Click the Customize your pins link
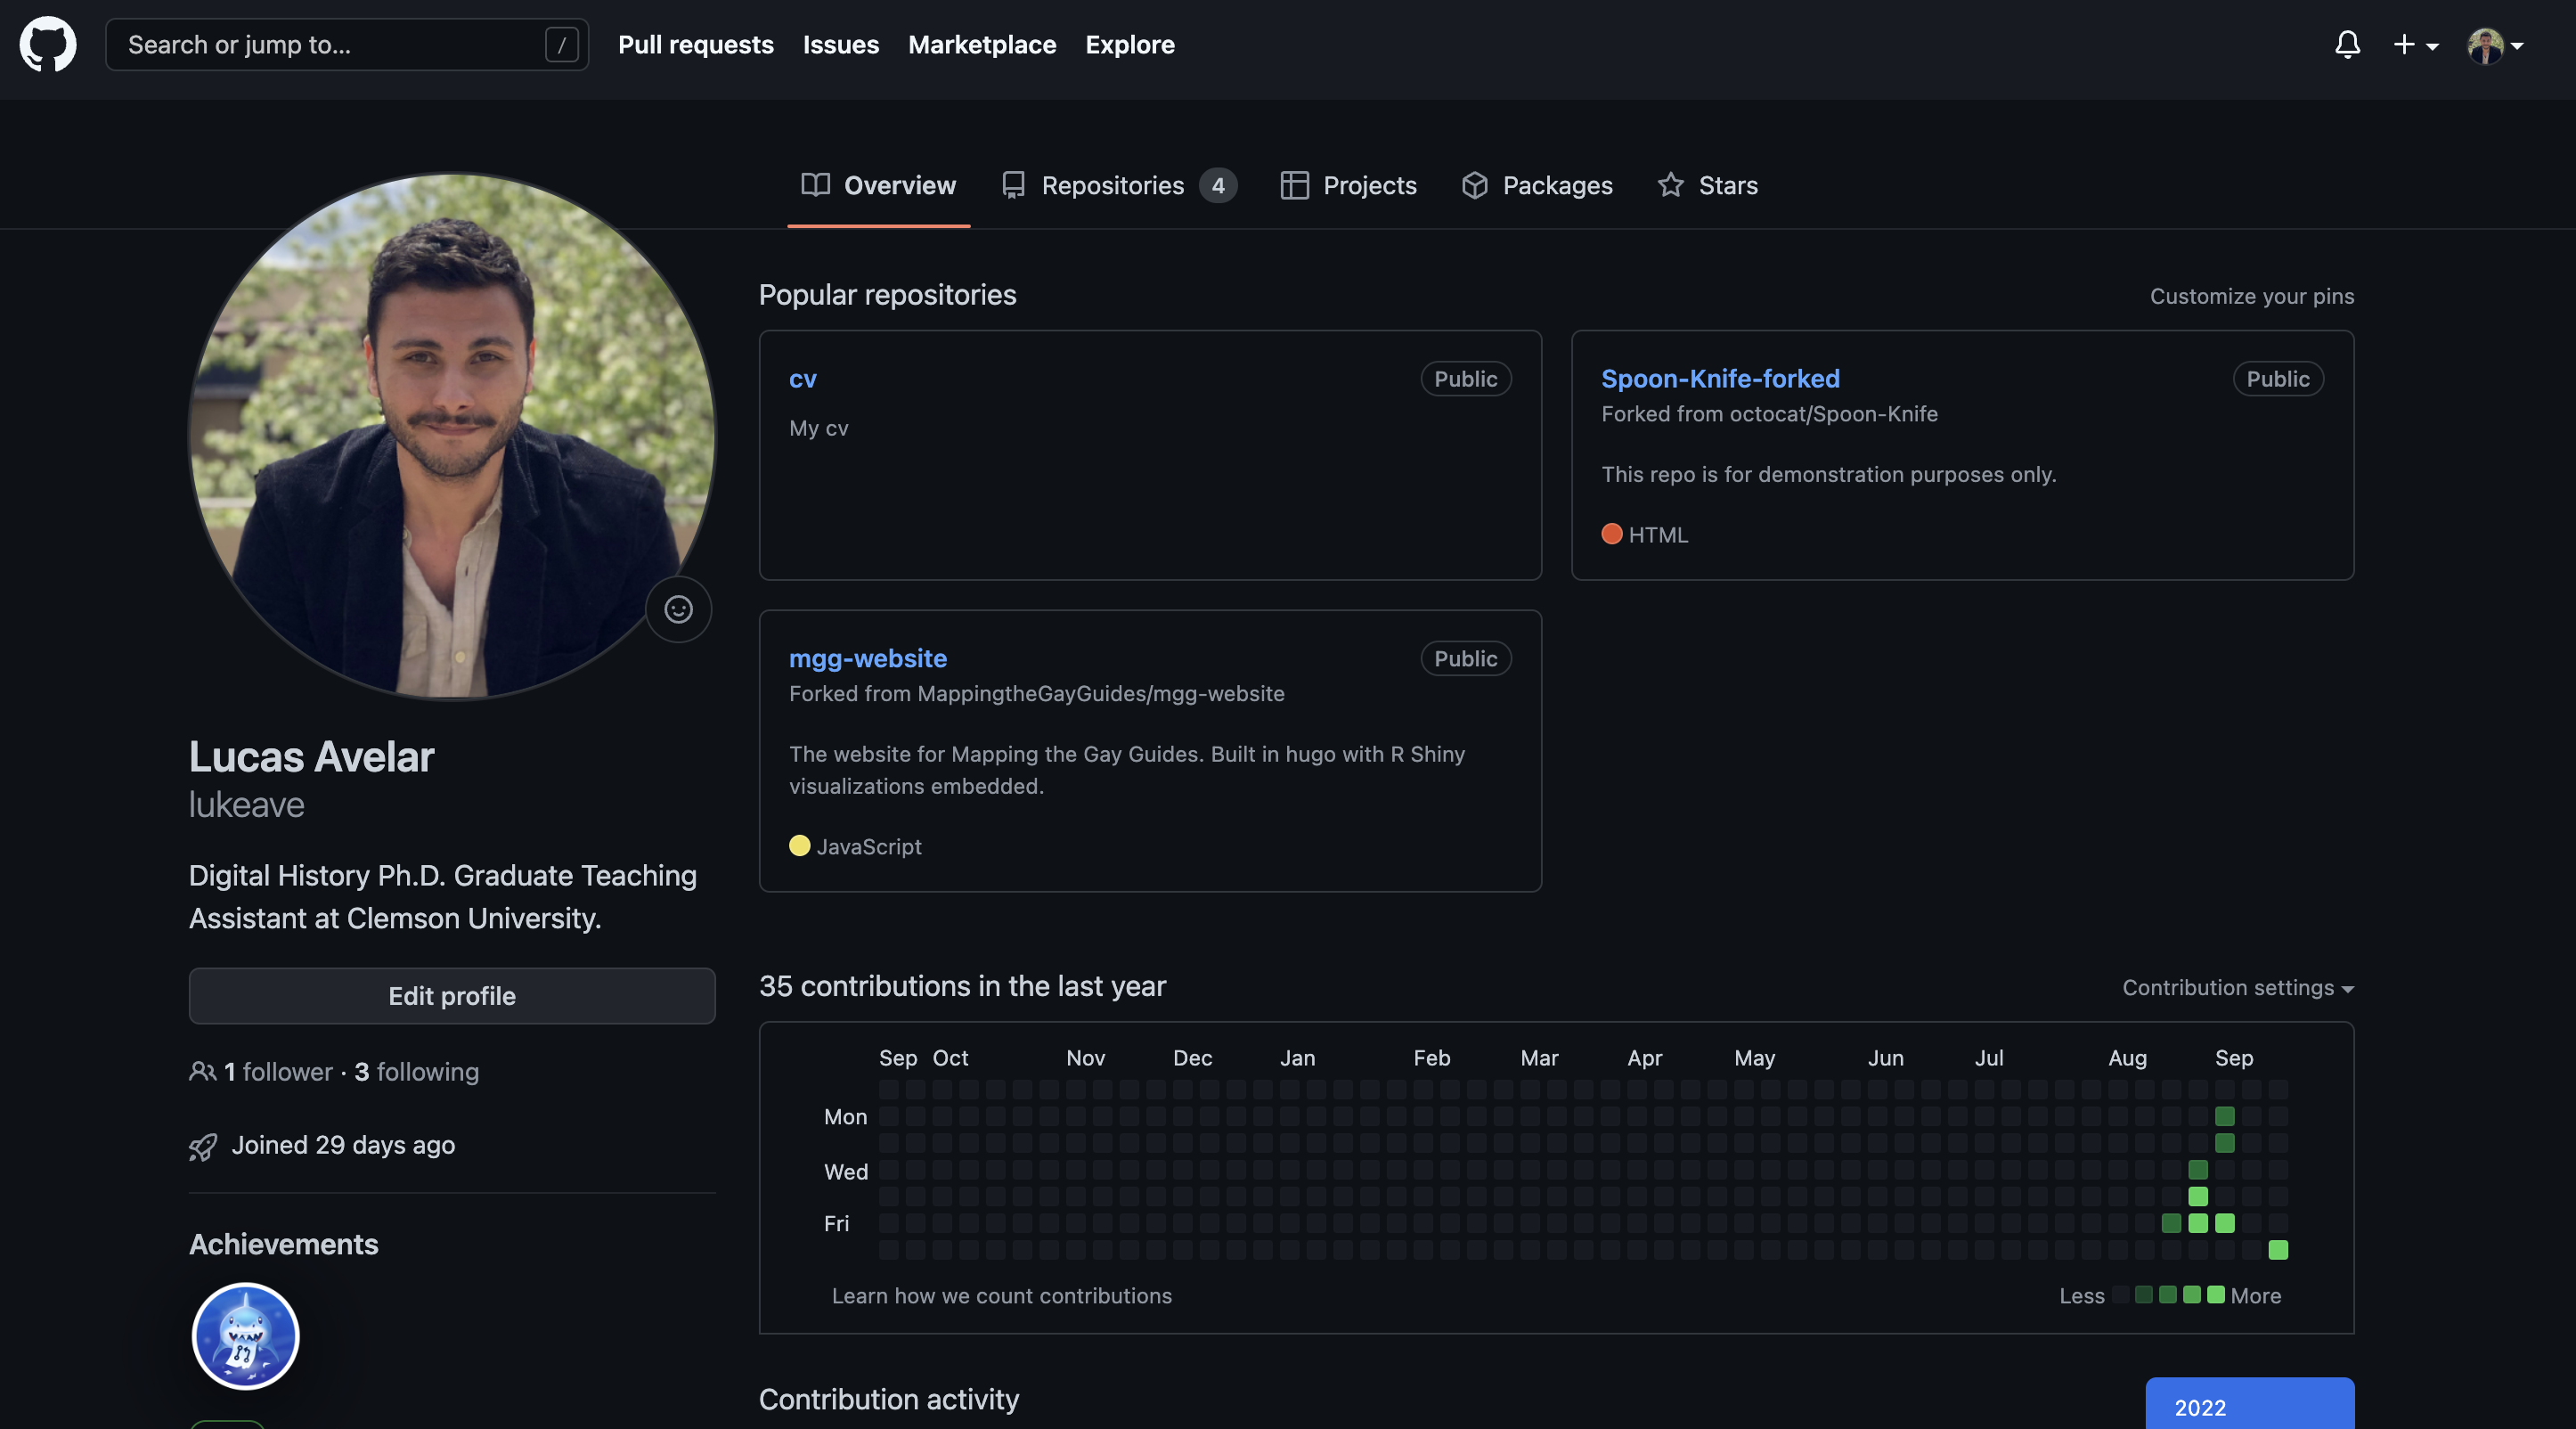Viewport: 2576px width, 1429px height. 2251,296
